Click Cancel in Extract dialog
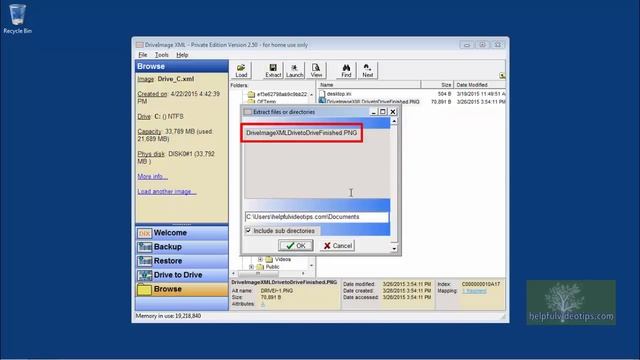 pos(337,246)
